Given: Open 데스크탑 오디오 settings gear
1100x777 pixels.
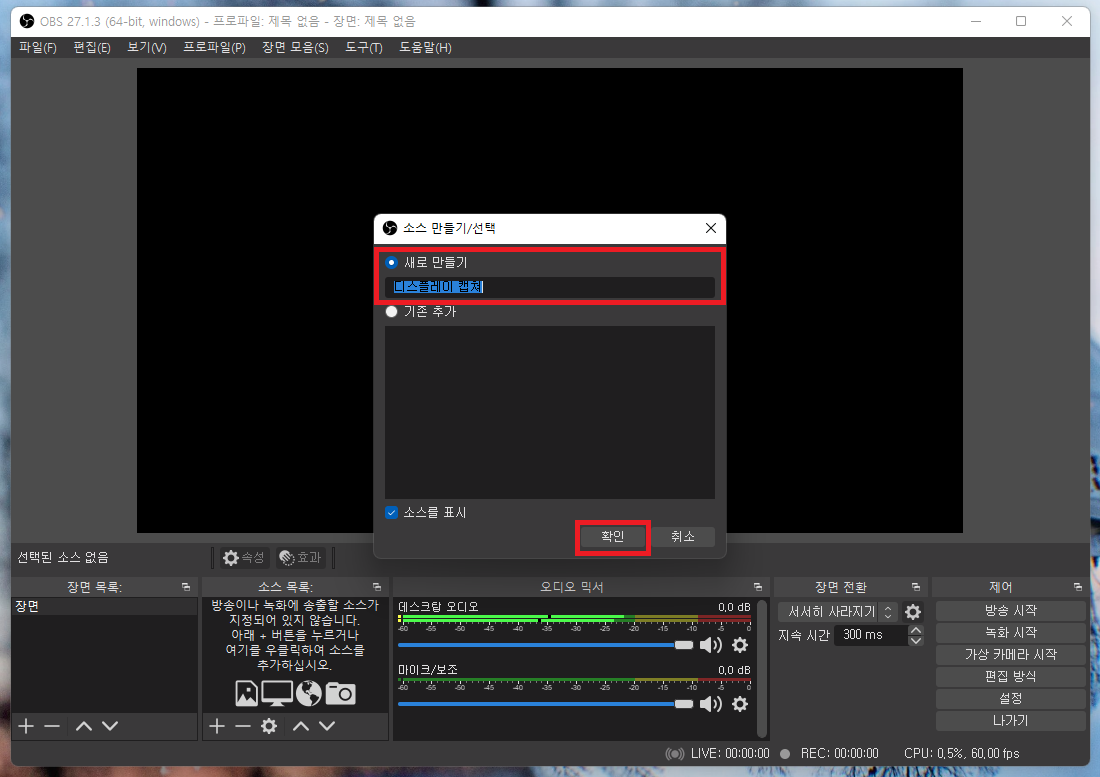Looking at the screenshot, I should (x=740, y=645).
